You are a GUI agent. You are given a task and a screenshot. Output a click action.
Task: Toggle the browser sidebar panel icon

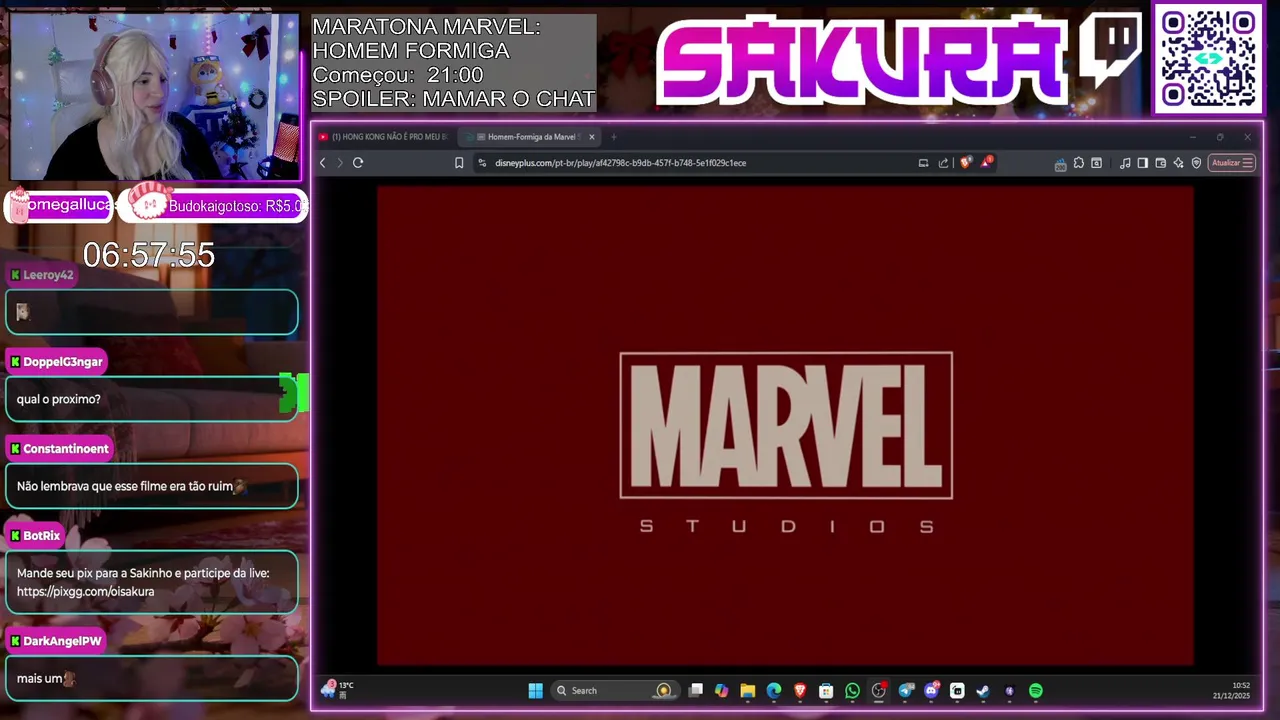click(1143, 163)
